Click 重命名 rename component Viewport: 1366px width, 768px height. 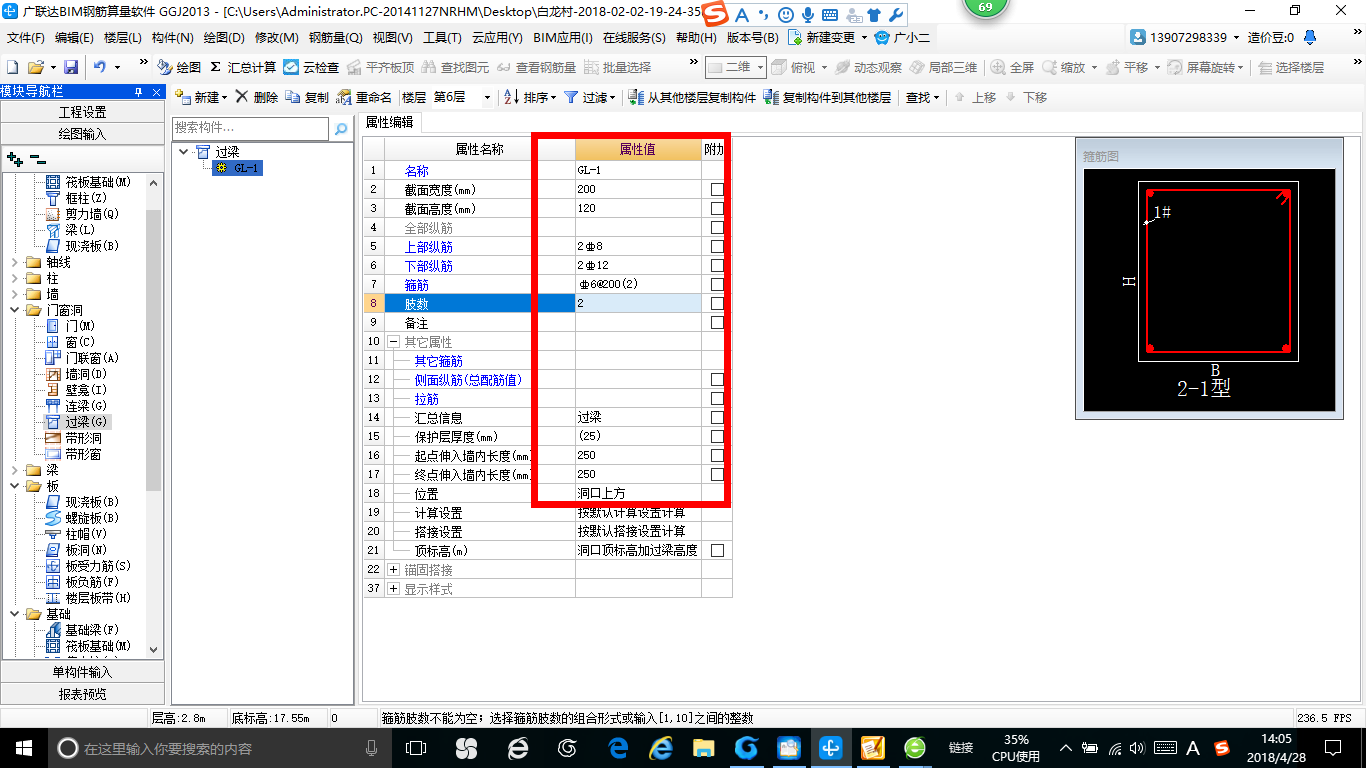364,97
